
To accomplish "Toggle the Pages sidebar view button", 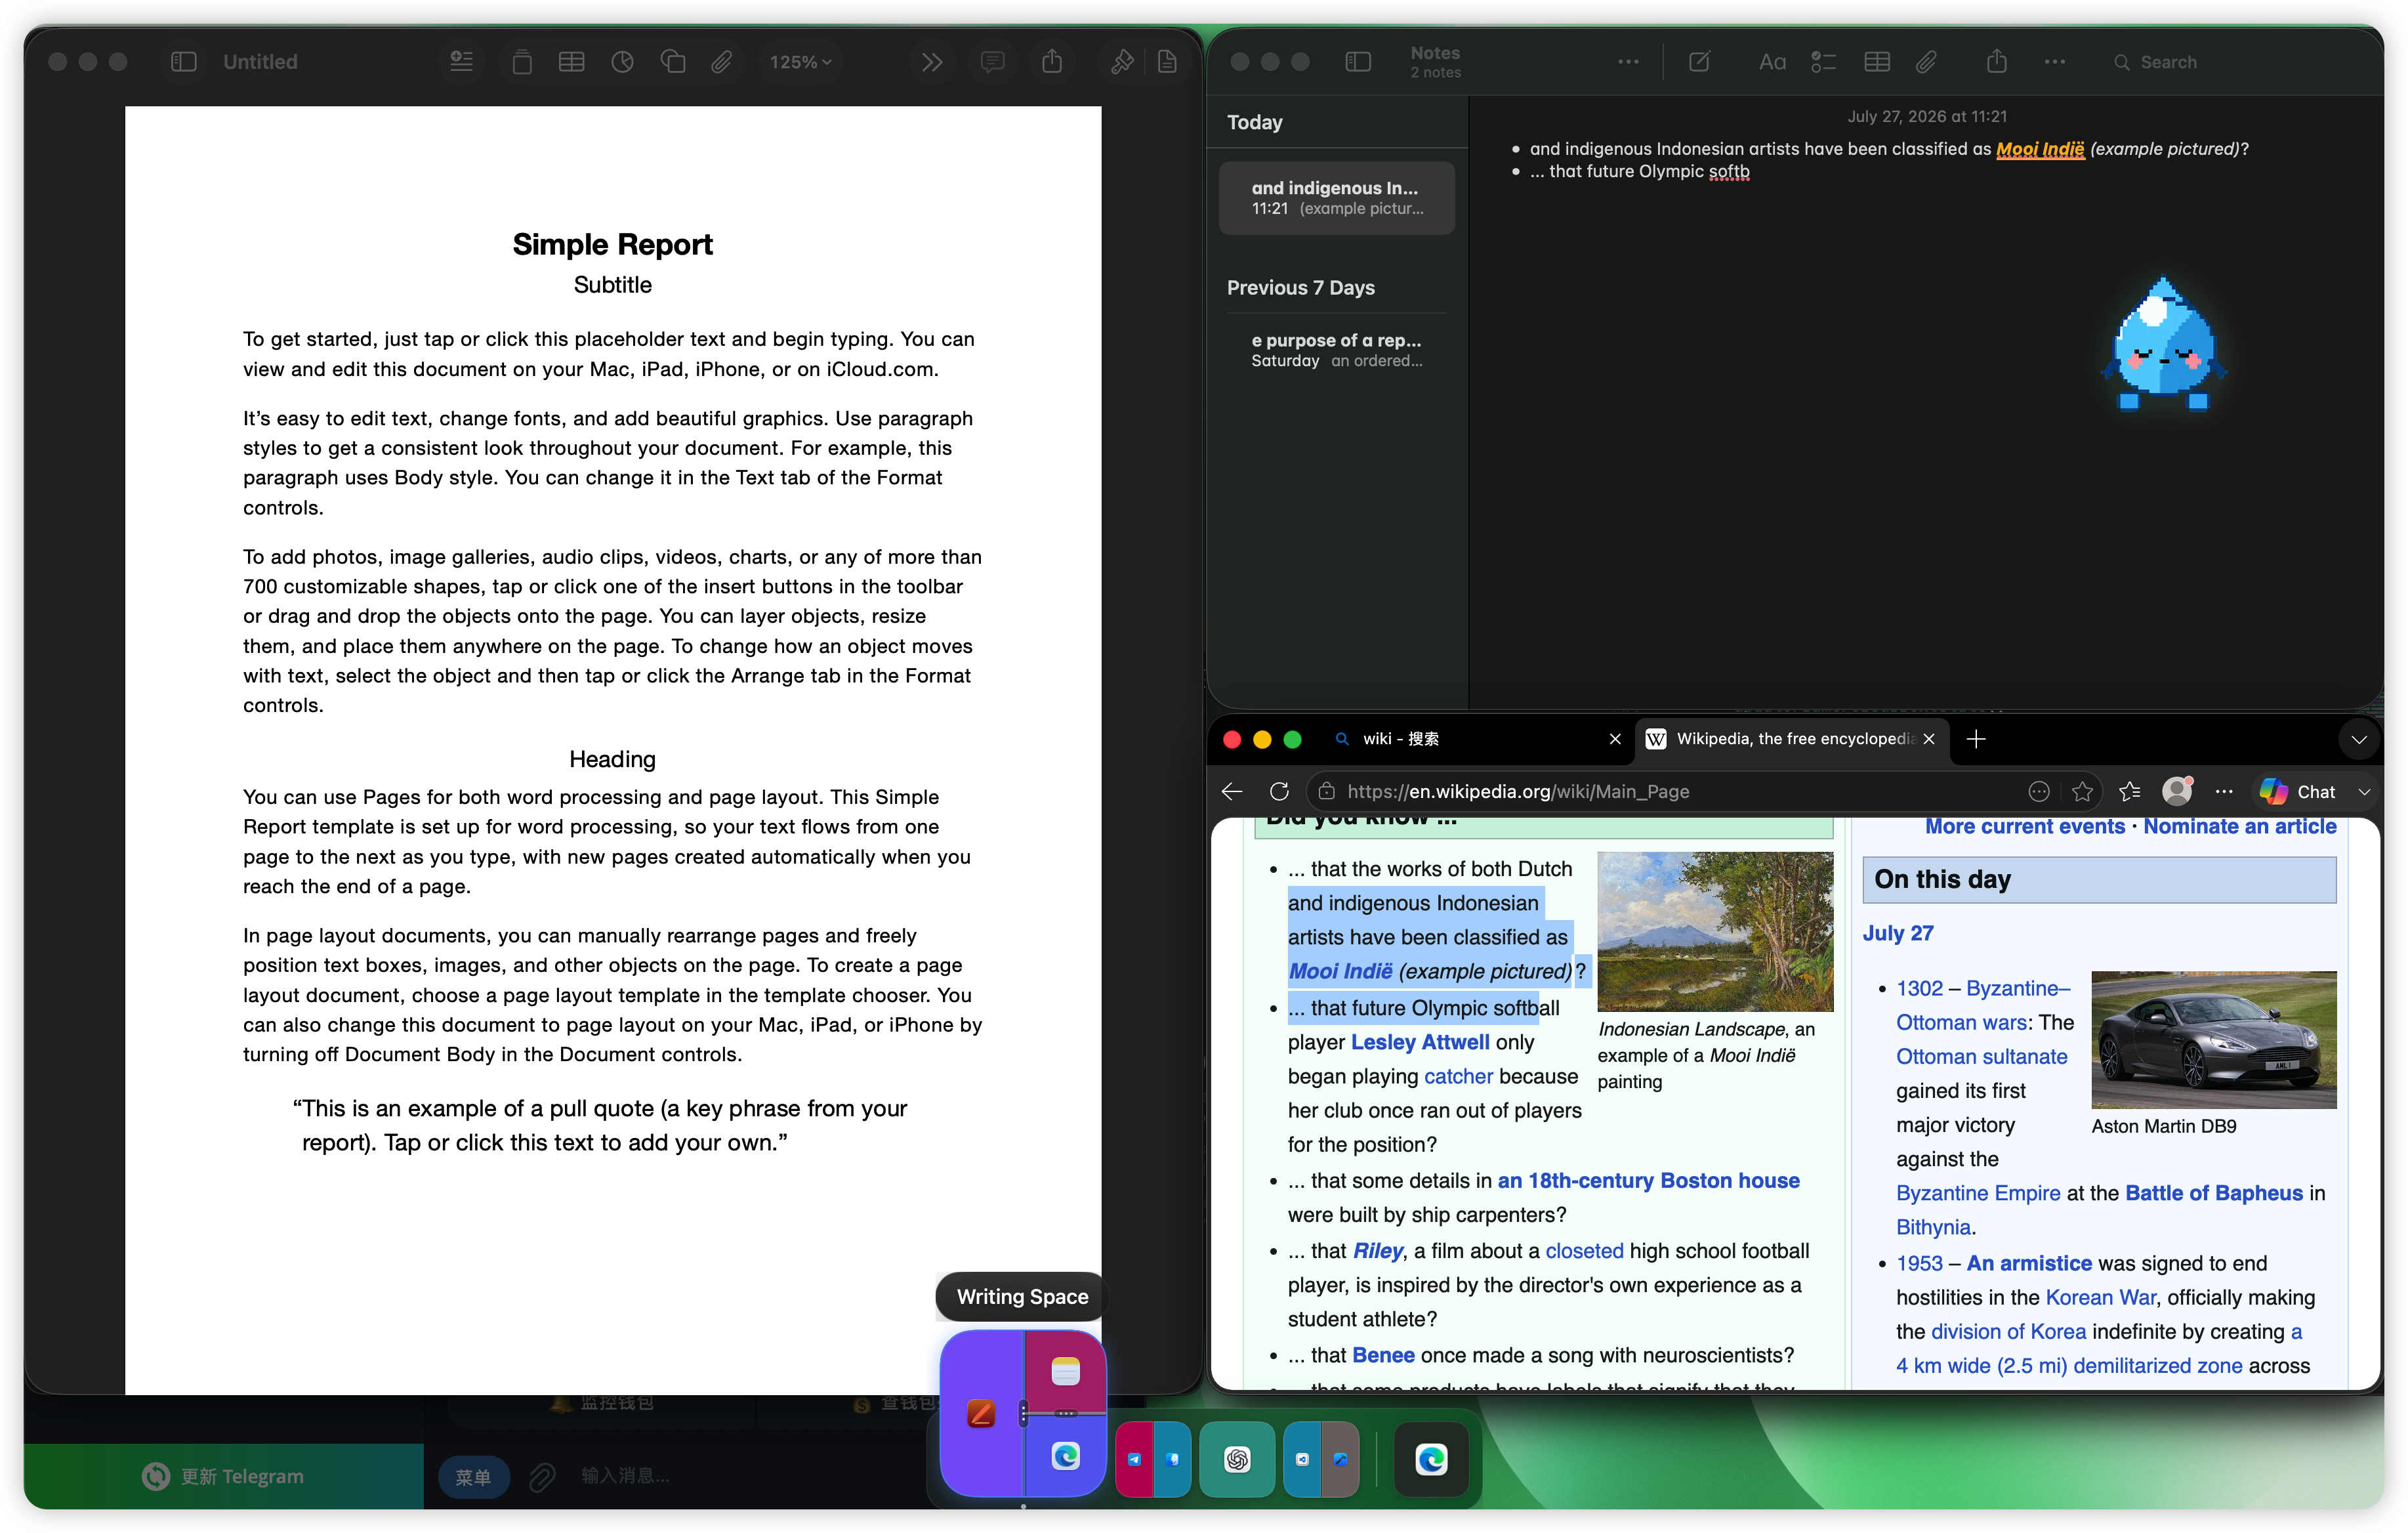I will pyautogui.click(x=184, y=62).
